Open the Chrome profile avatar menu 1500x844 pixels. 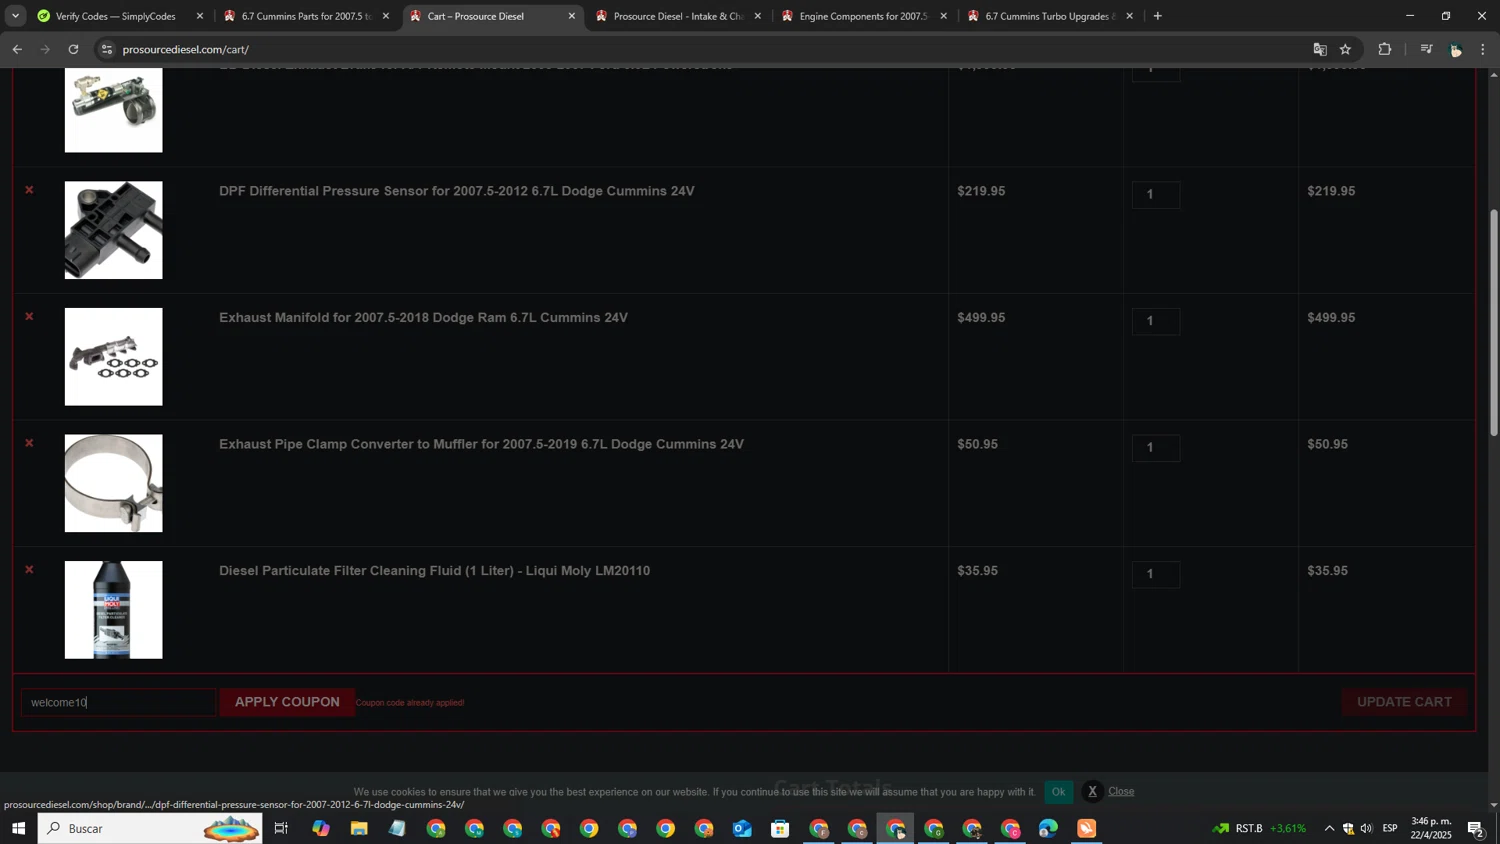pos(1455,49)
